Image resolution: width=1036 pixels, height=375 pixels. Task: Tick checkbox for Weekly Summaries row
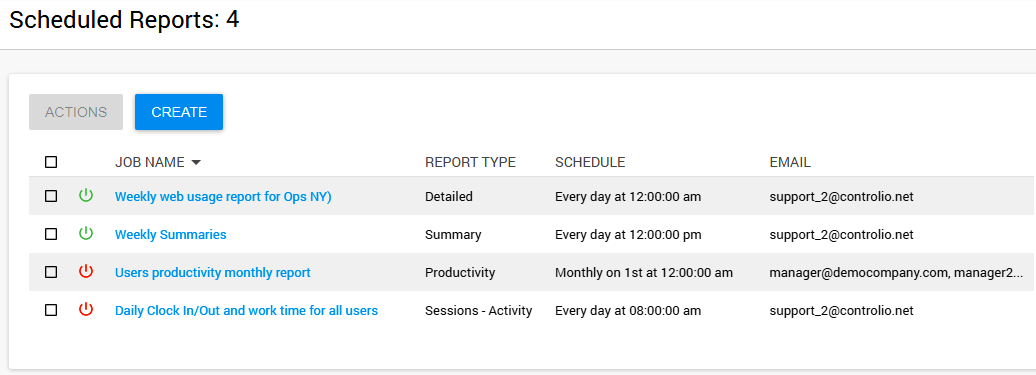pyautogui.click(x=51, y=234)
